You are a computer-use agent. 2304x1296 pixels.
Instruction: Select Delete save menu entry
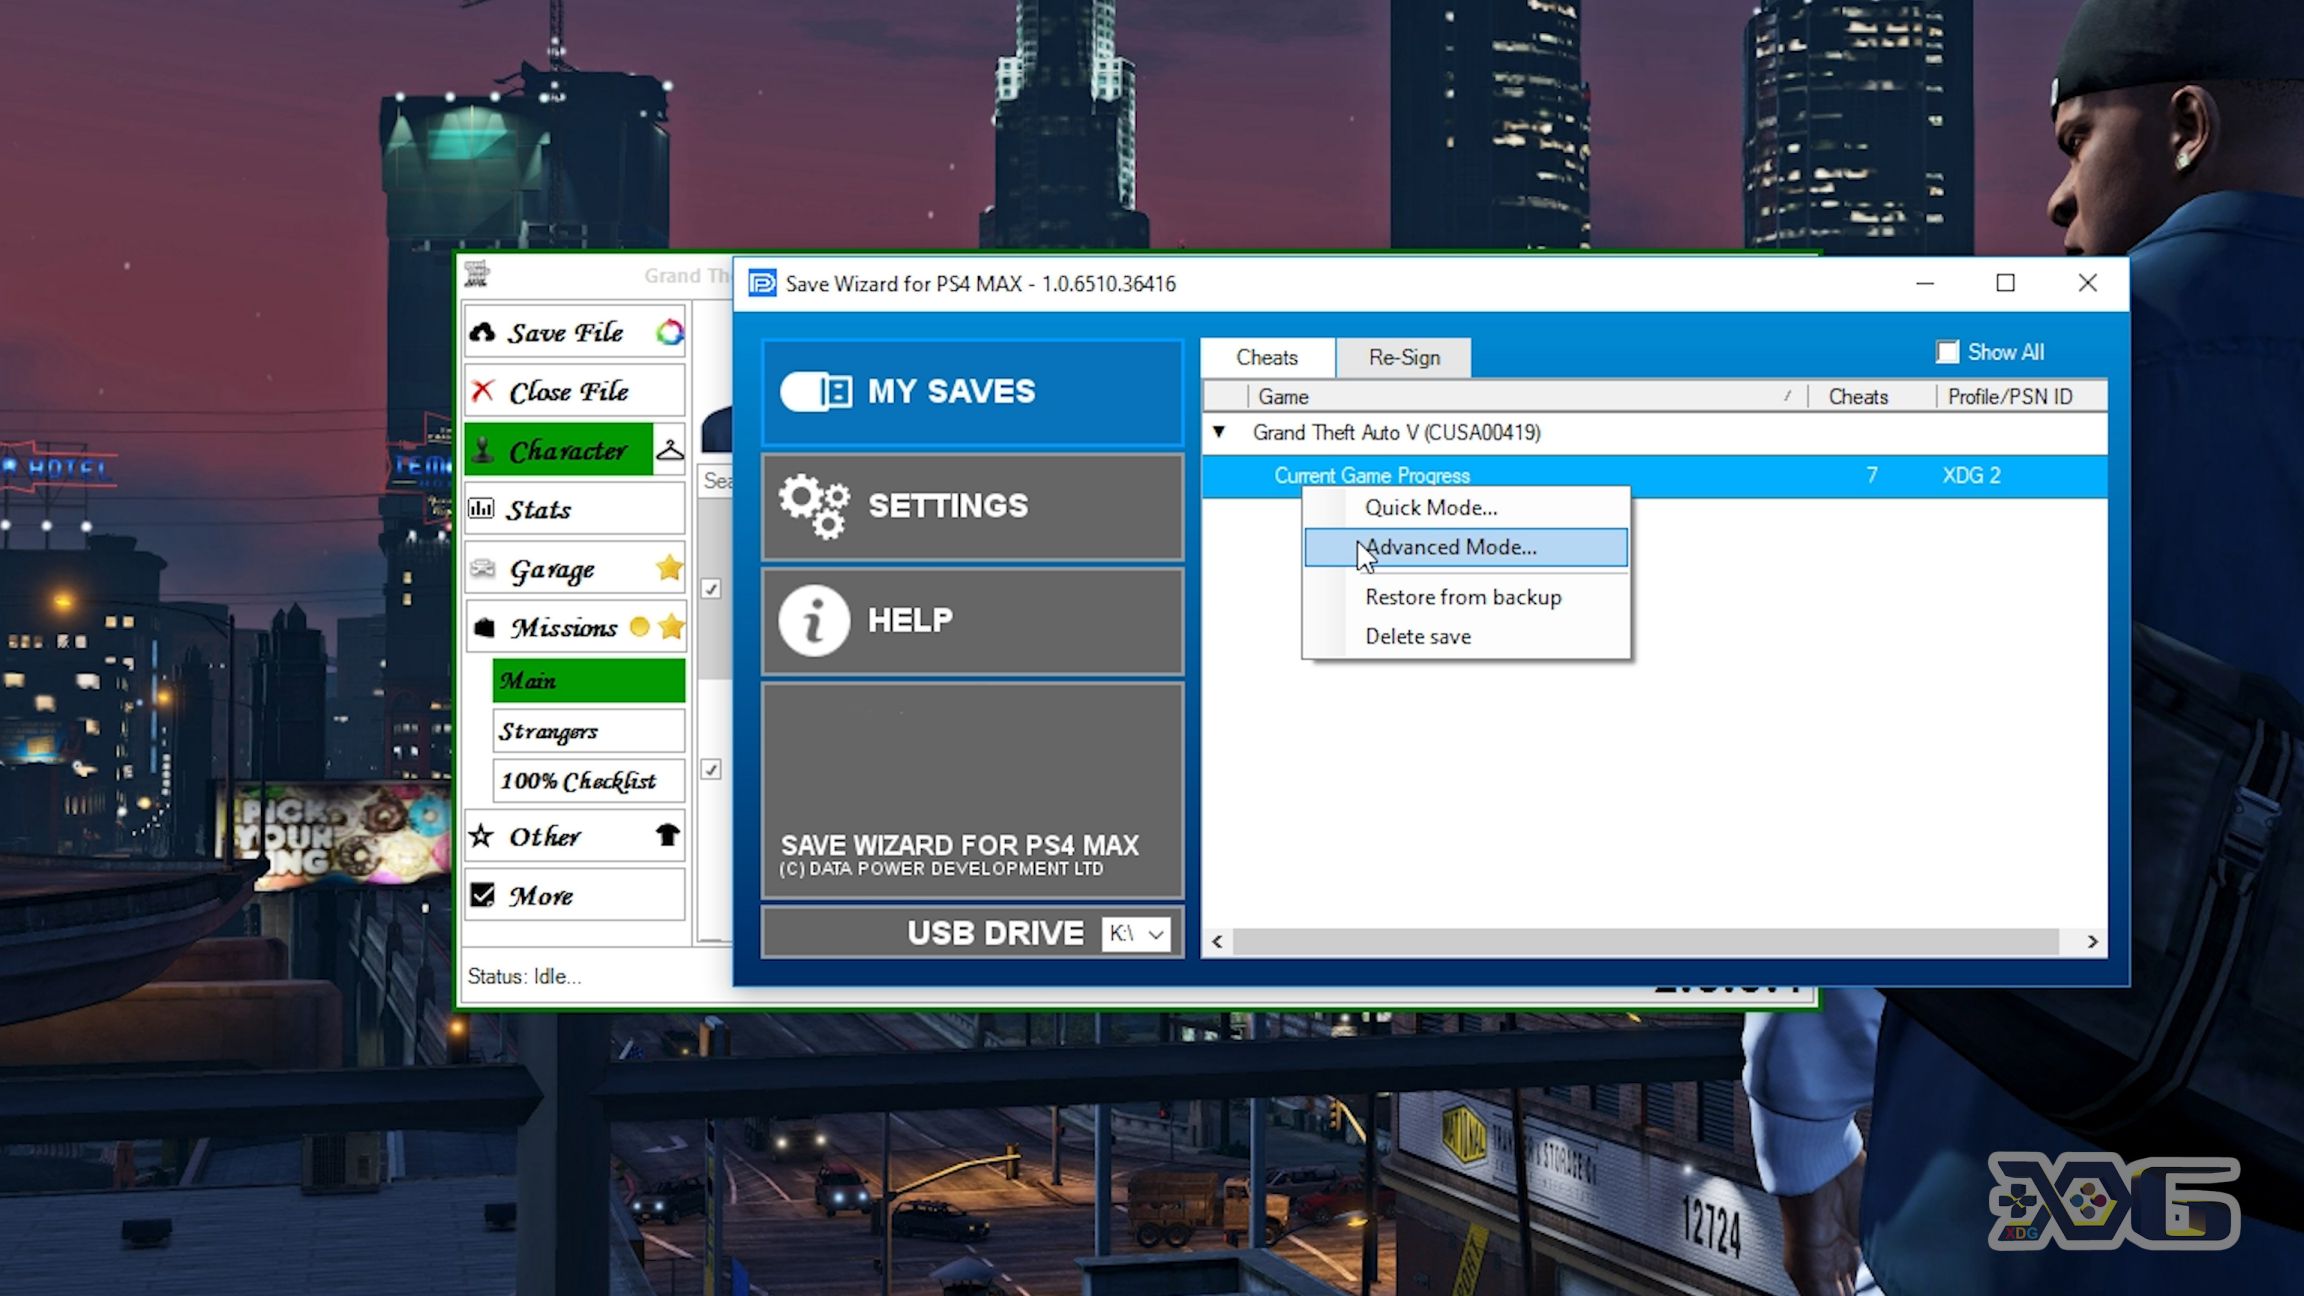pyautogui.click(x=1466, y=636)
